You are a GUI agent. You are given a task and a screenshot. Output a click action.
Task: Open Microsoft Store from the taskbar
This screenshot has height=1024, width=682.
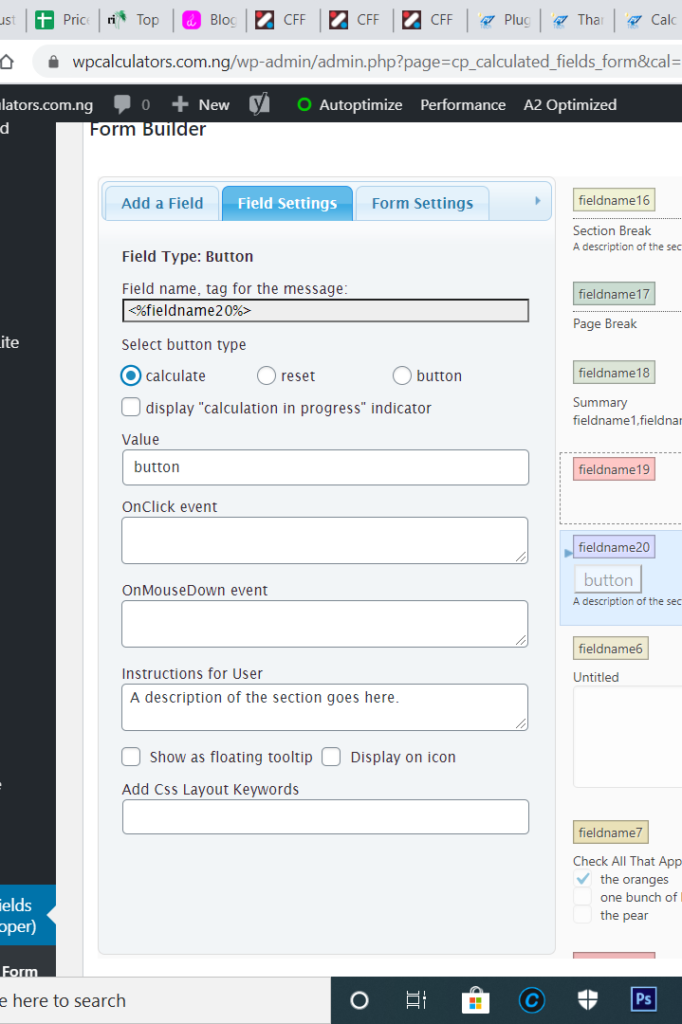tap(475, 999)
